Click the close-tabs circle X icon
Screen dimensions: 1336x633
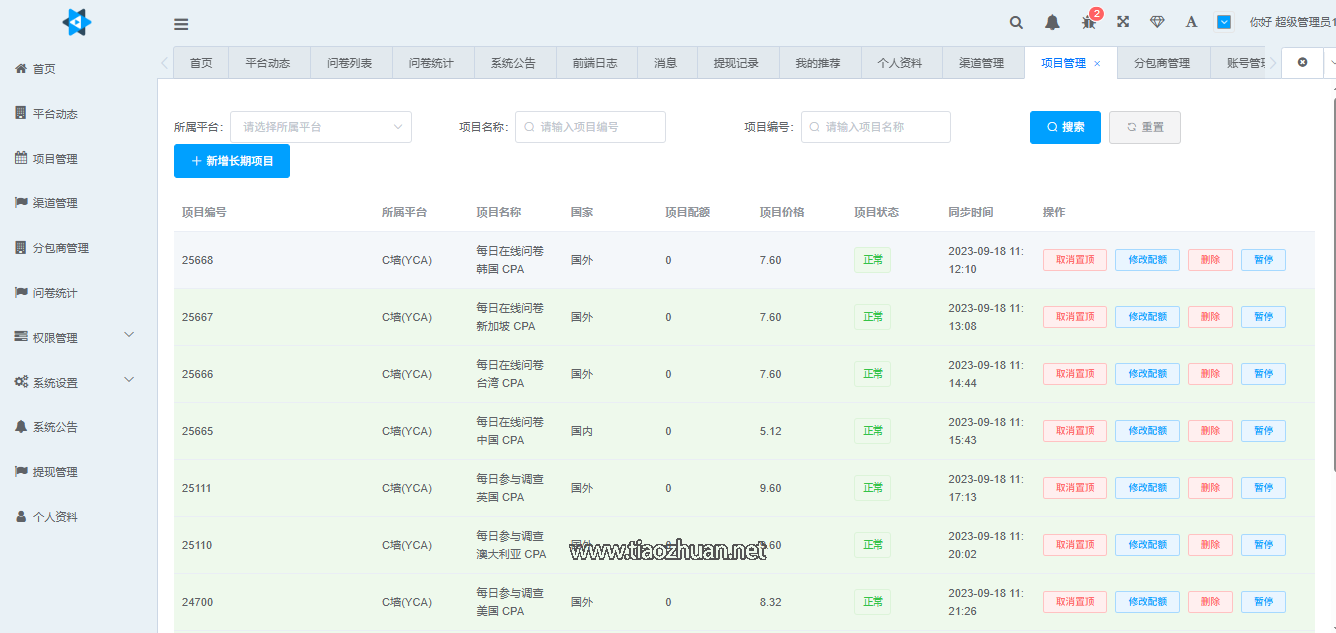coord(1302,62)
